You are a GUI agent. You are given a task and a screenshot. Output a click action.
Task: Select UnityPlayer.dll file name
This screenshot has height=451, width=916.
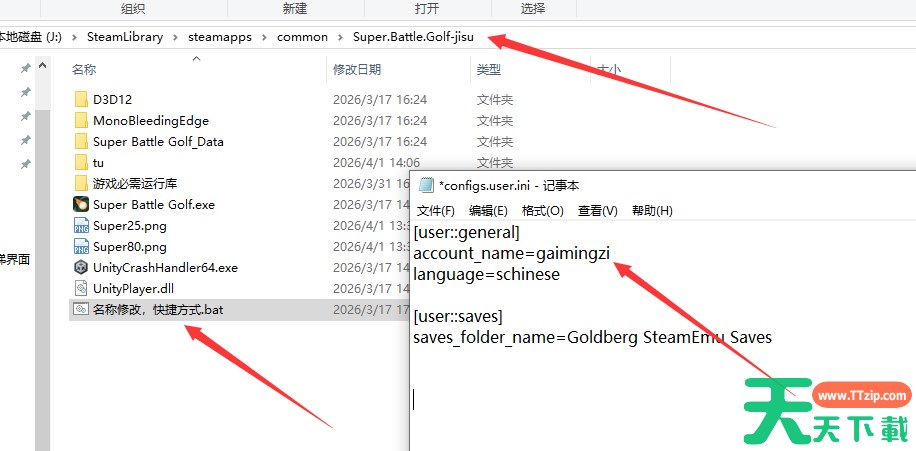133,289
